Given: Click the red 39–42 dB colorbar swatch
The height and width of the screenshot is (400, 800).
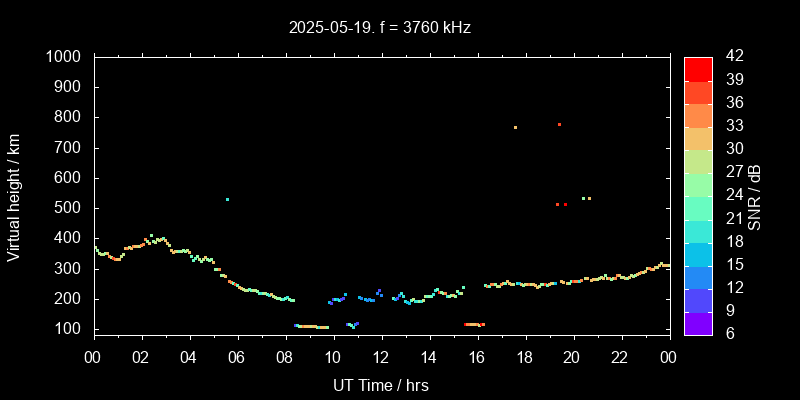Looking at the screenshot, I should pos(698,68).
